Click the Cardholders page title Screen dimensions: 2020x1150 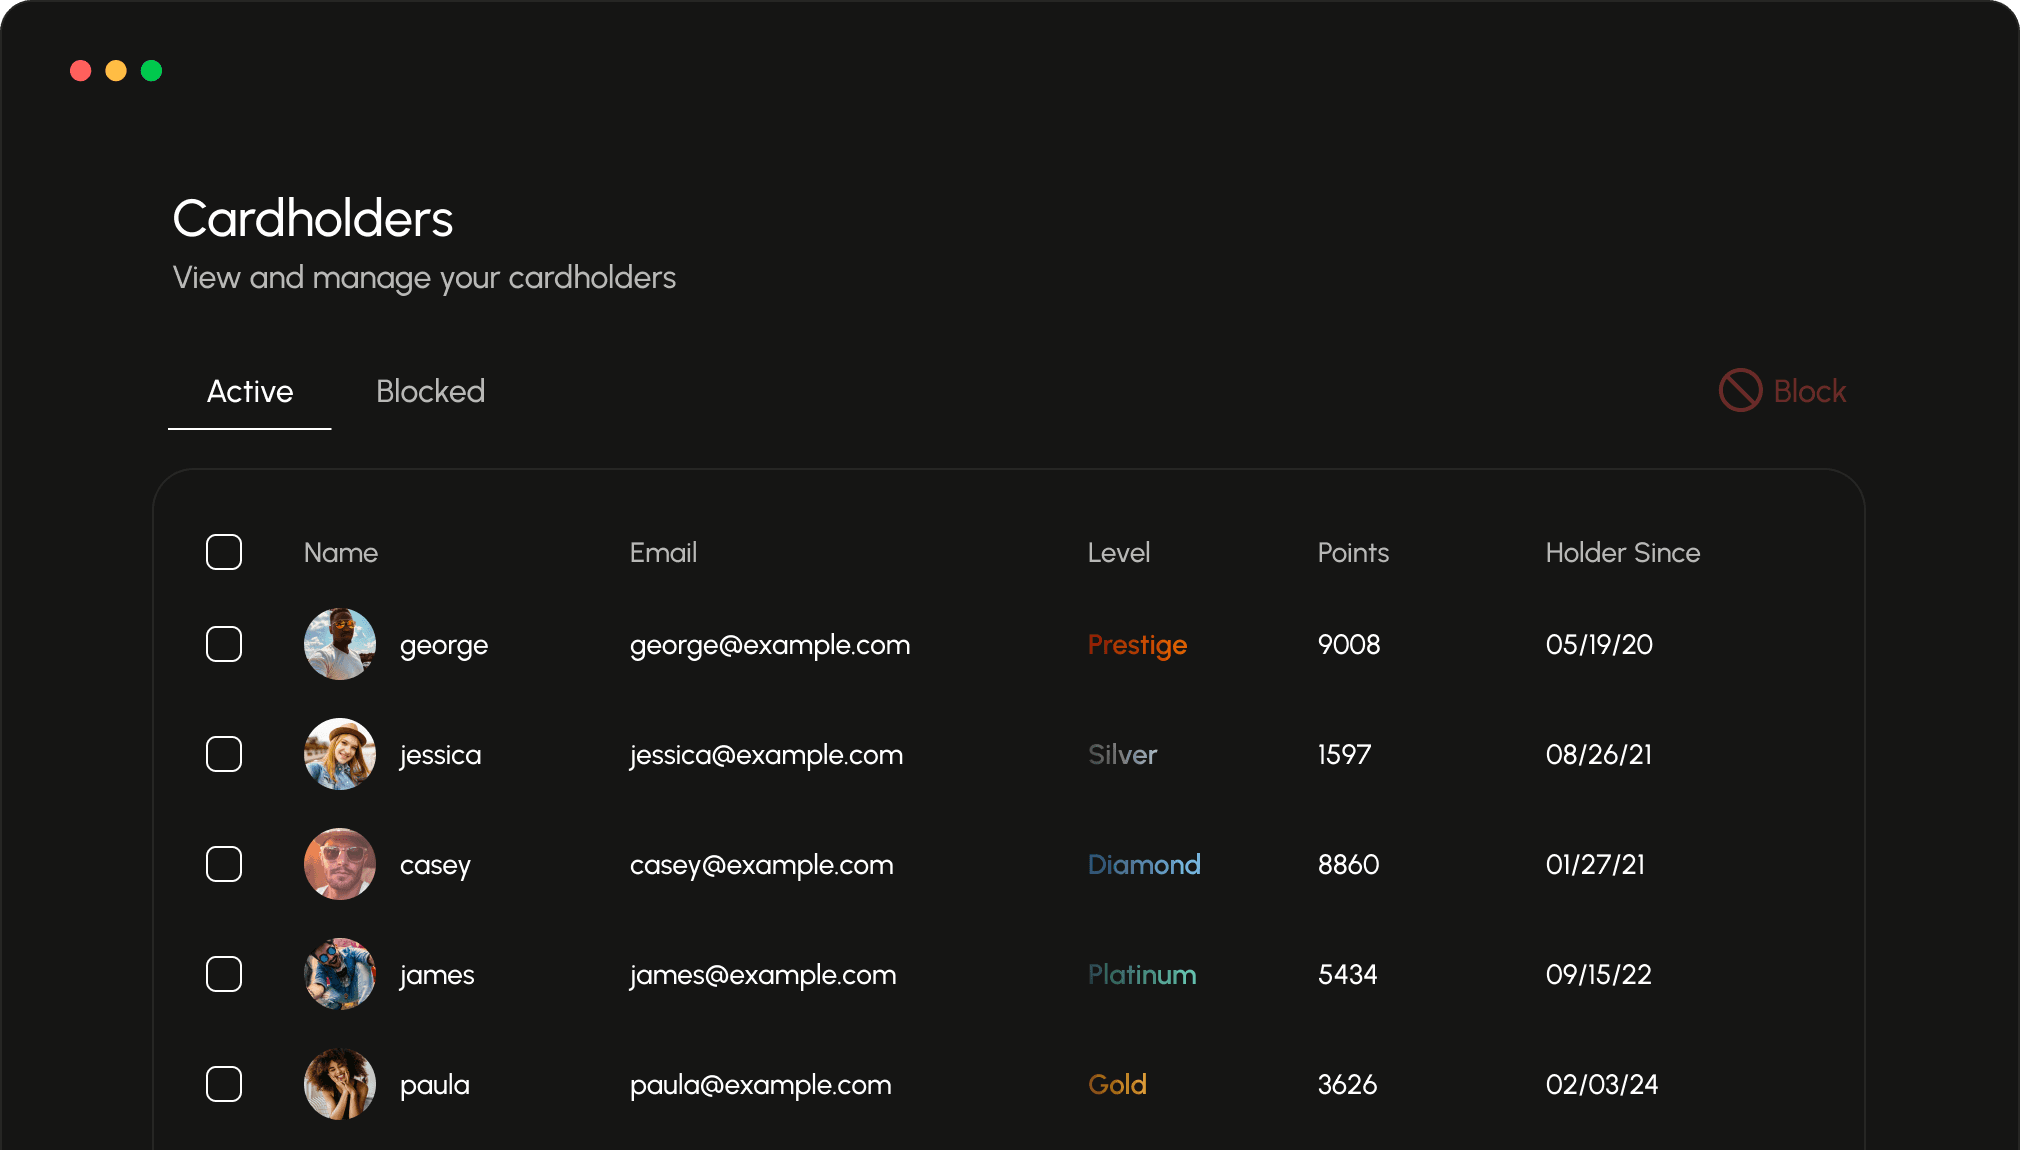[313, 218]
